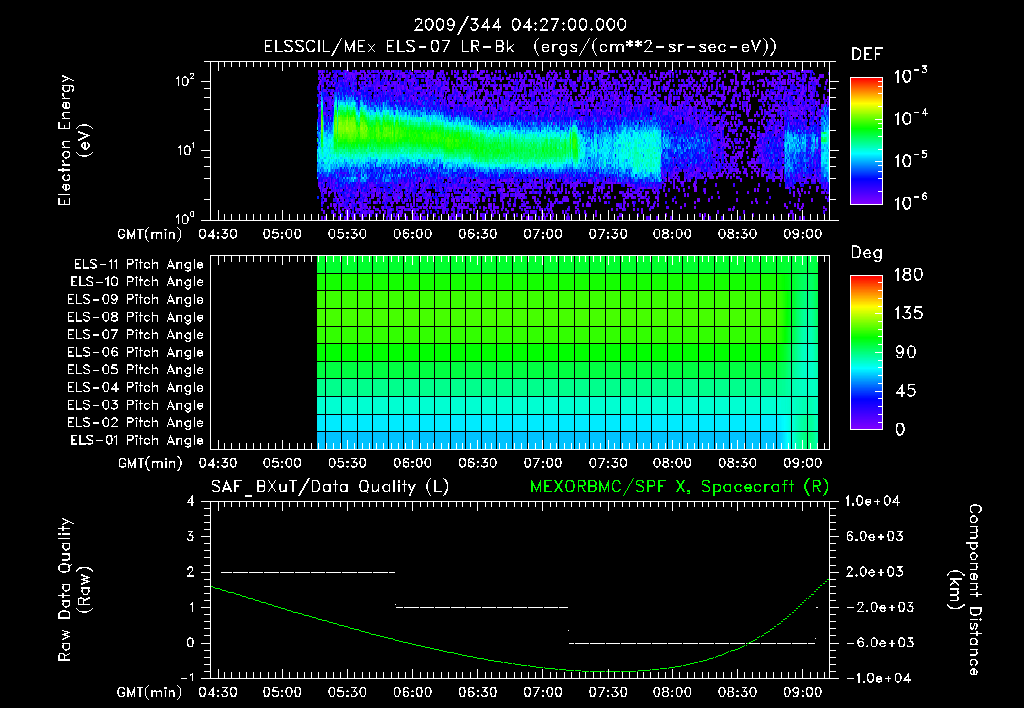Click the 10^-3 value on DEF scale
The width and height of the screenshot is (1024, 708).
[x=911, y=75]
